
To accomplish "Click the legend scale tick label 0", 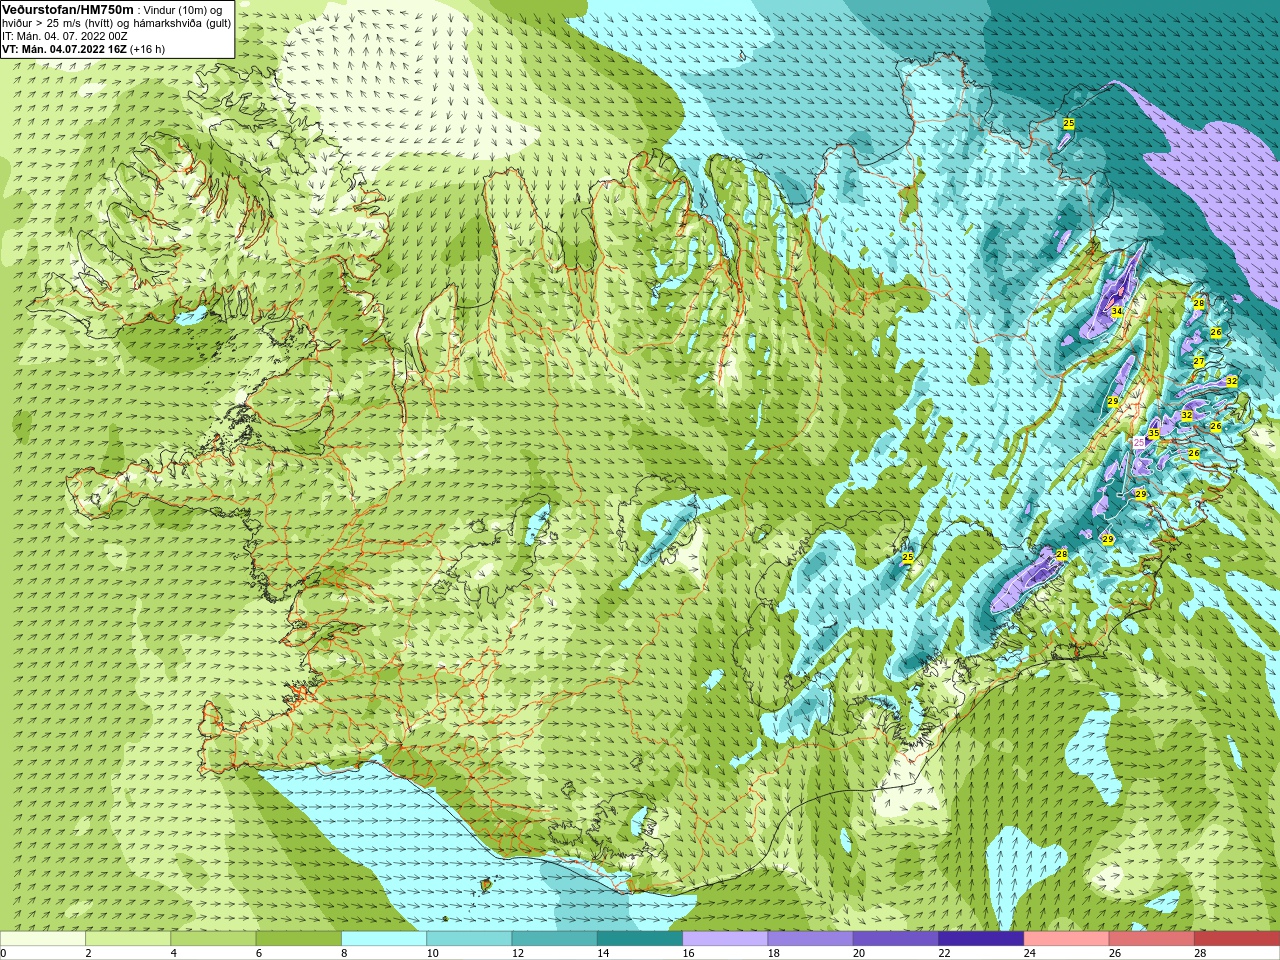I will (x=3, y=953).
